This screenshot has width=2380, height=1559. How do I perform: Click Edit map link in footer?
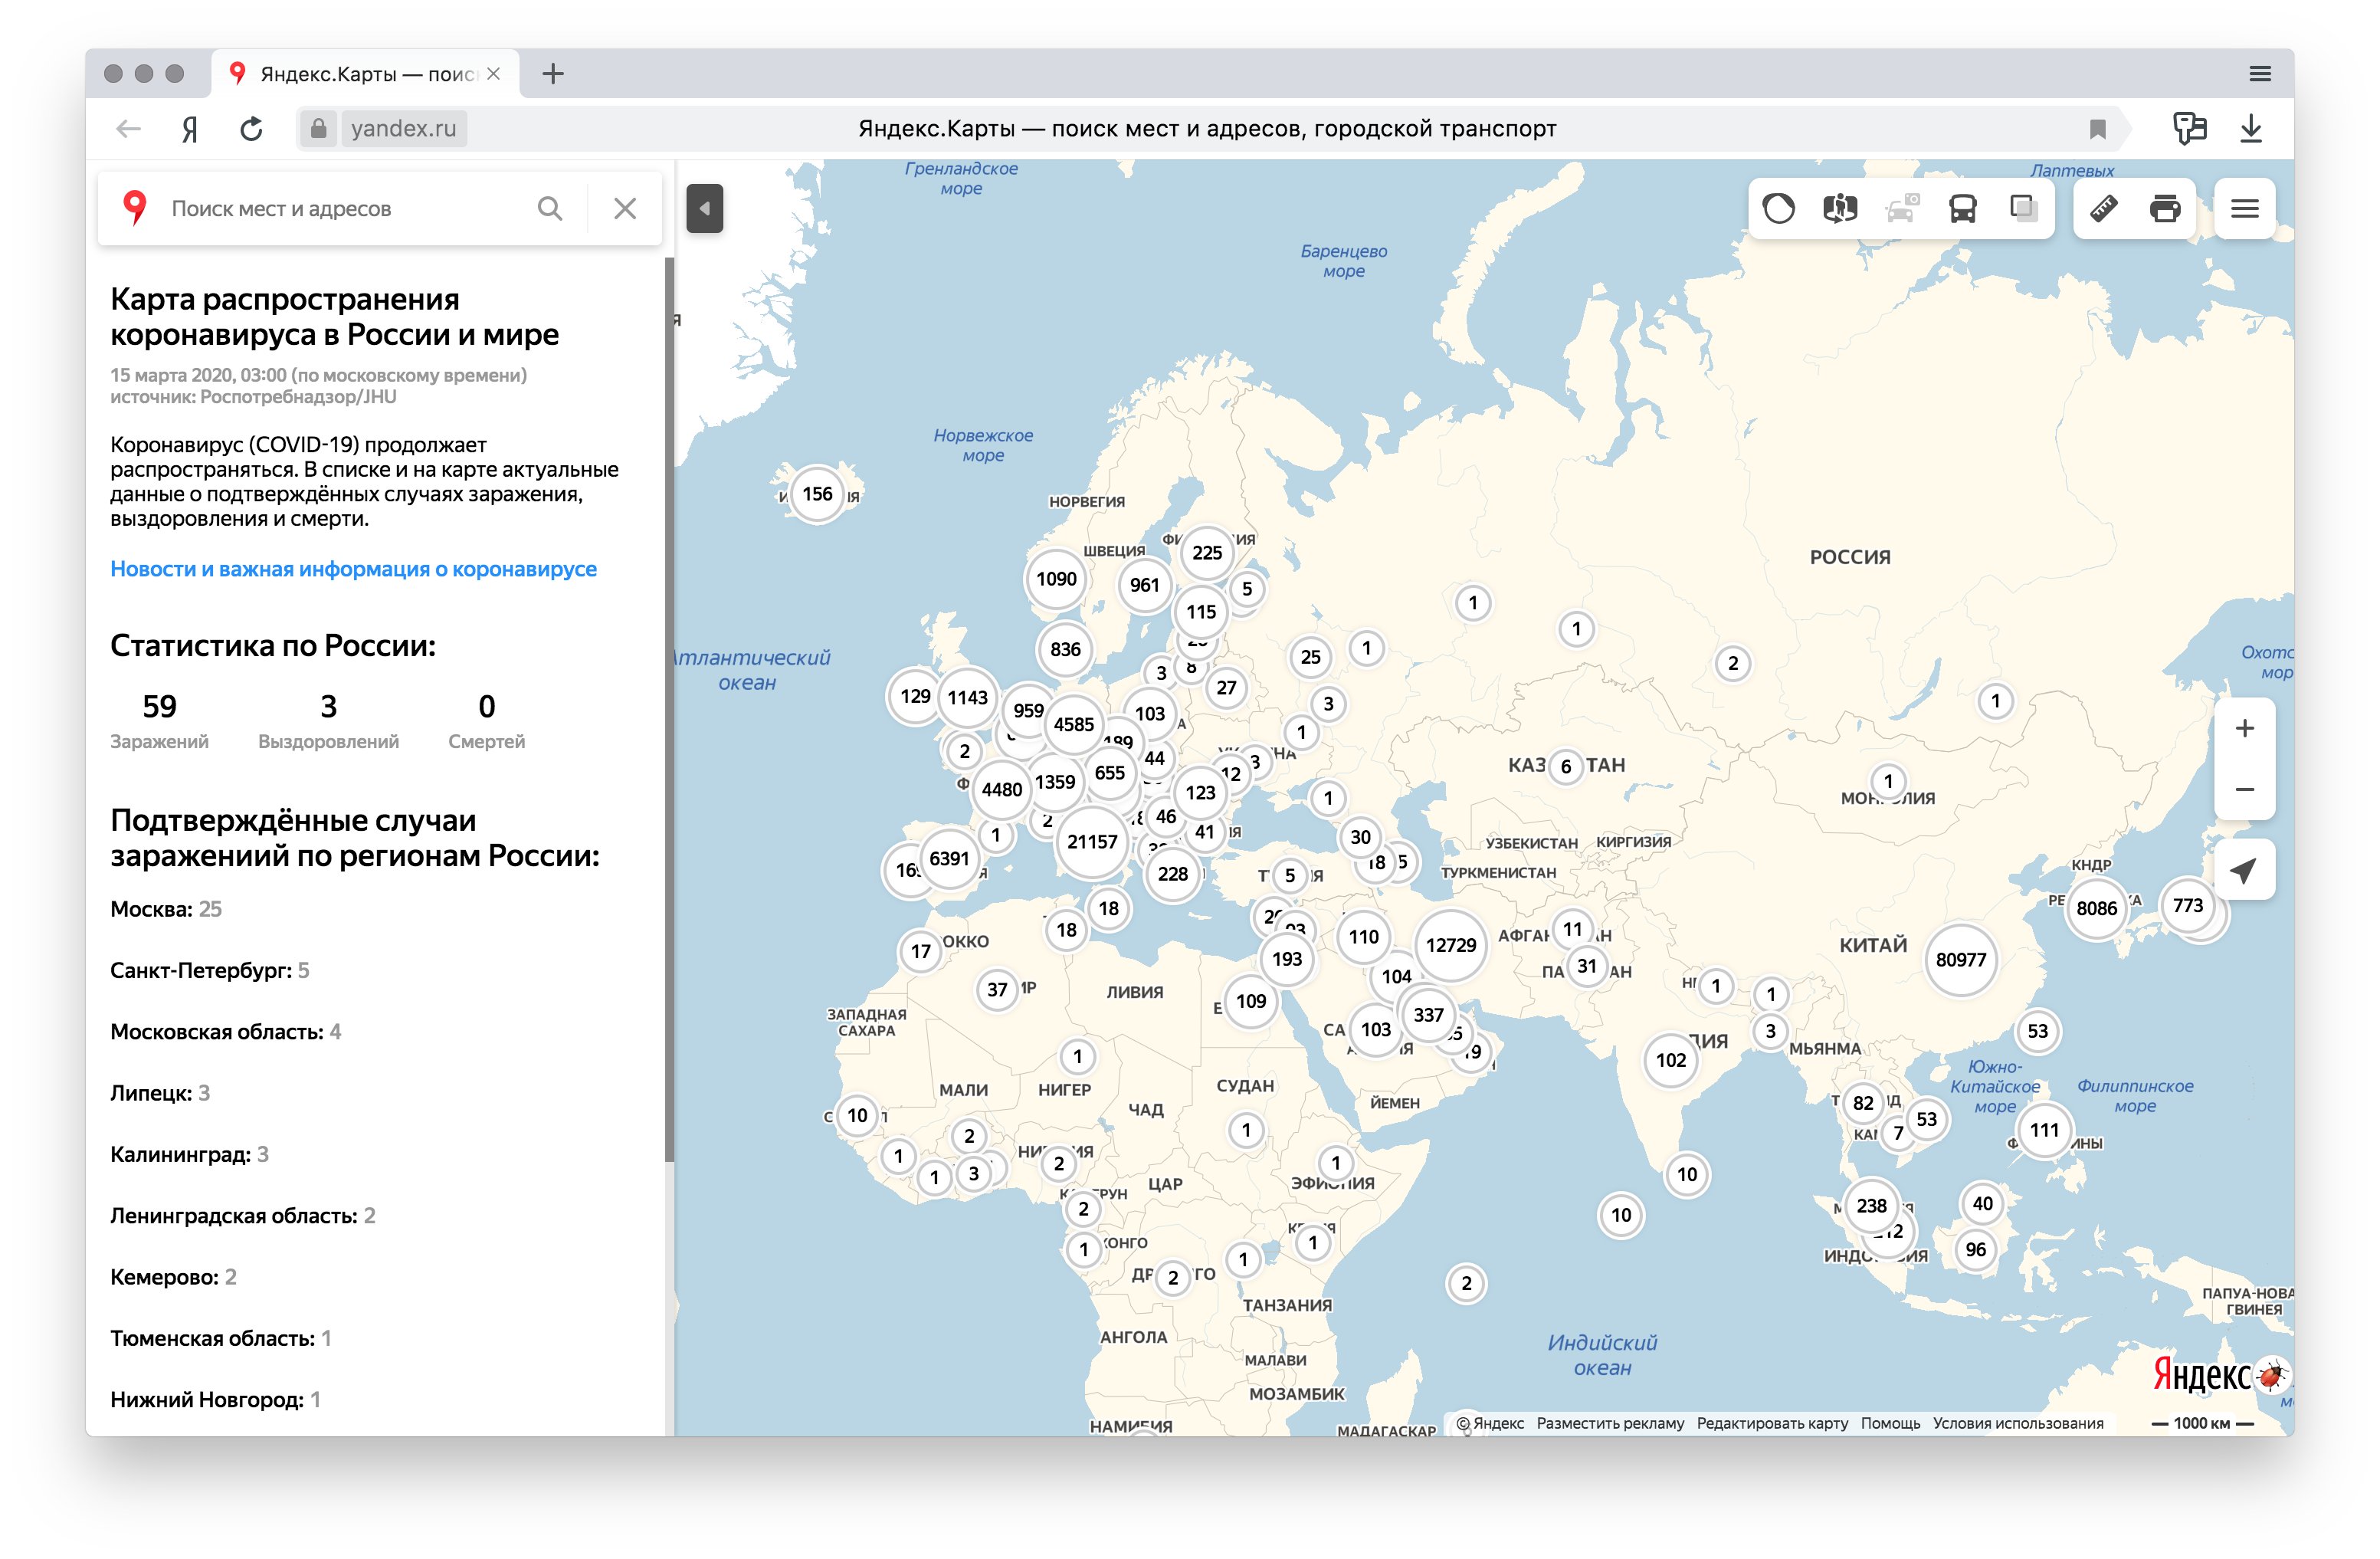click(1772, 1423)
